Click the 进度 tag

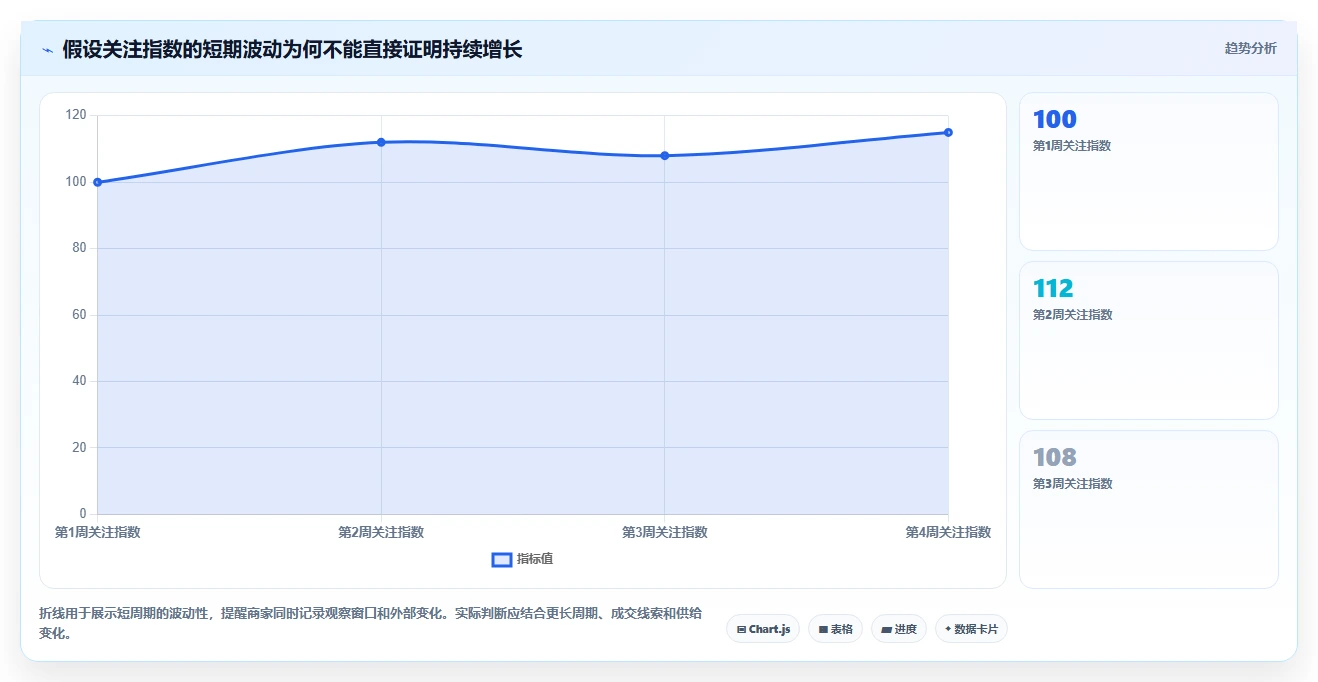[899, 629]
